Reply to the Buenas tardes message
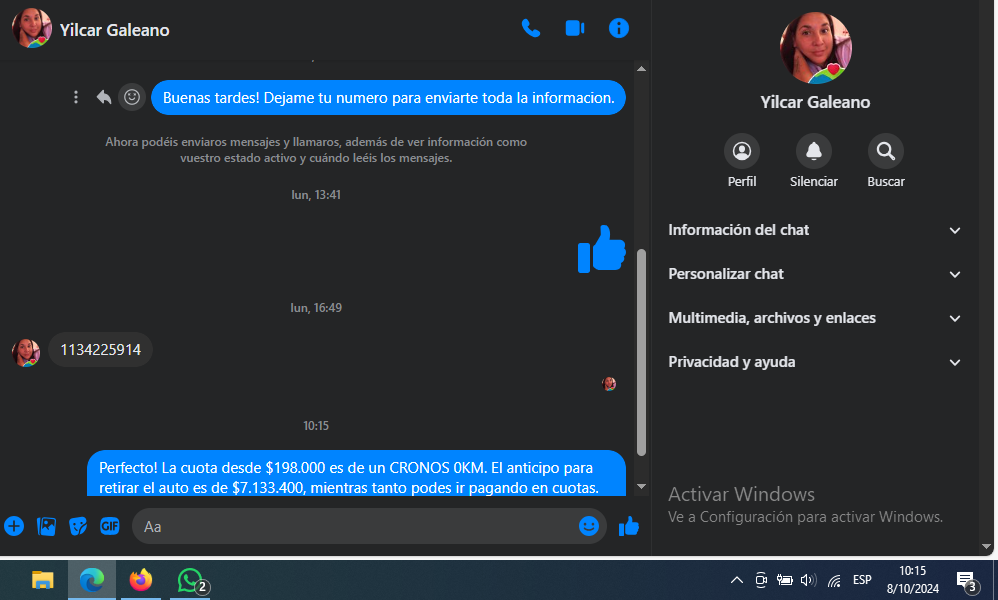 [104, 97]
